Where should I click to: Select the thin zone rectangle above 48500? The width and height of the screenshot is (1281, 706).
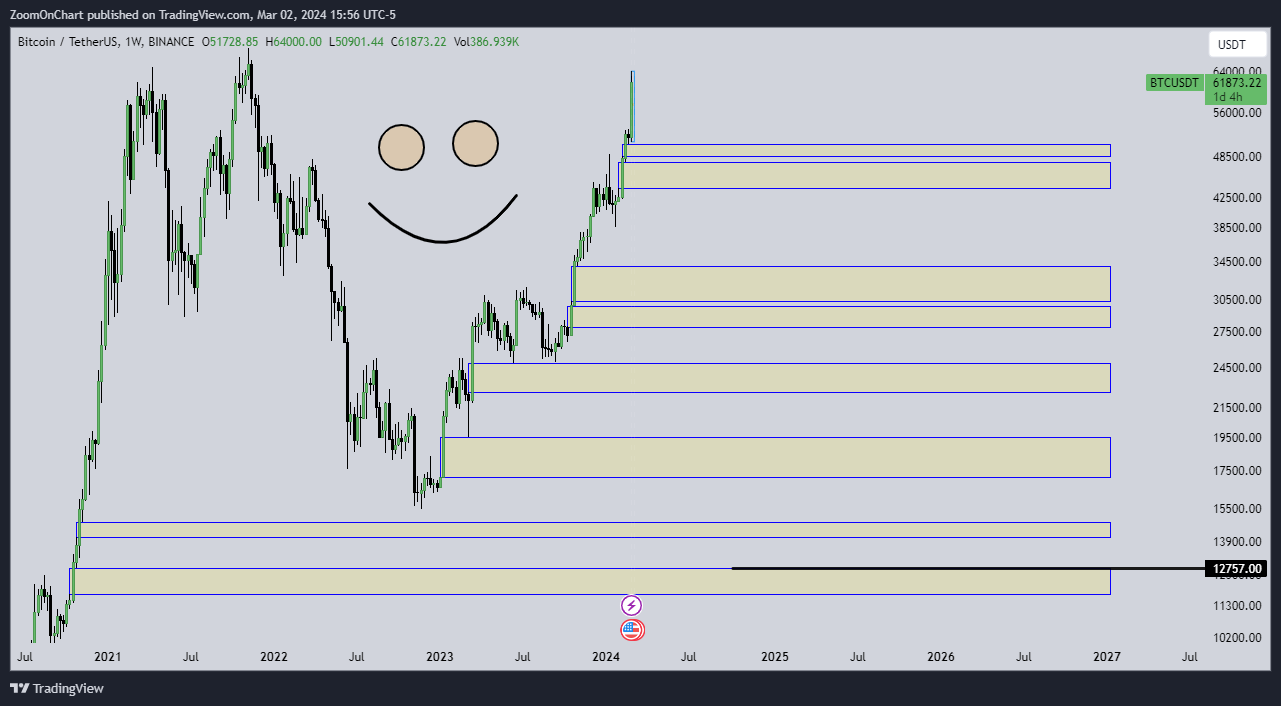click(x=868, y=151)
